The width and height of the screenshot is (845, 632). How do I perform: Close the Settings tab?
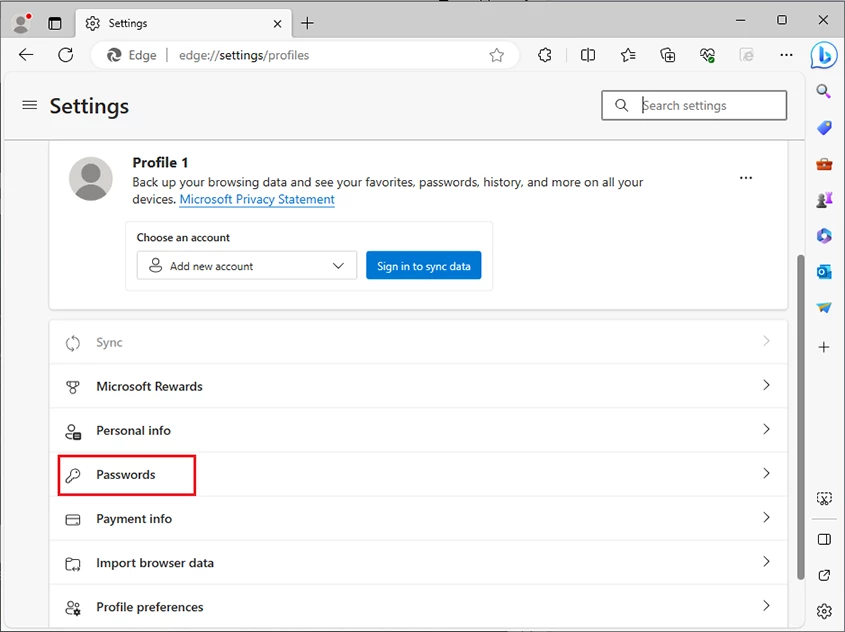pos(278,24)
